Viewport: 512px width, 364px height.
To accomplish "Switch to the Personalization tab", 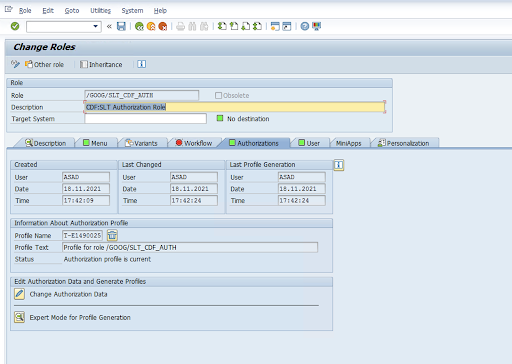I will (x=403, y=143).
